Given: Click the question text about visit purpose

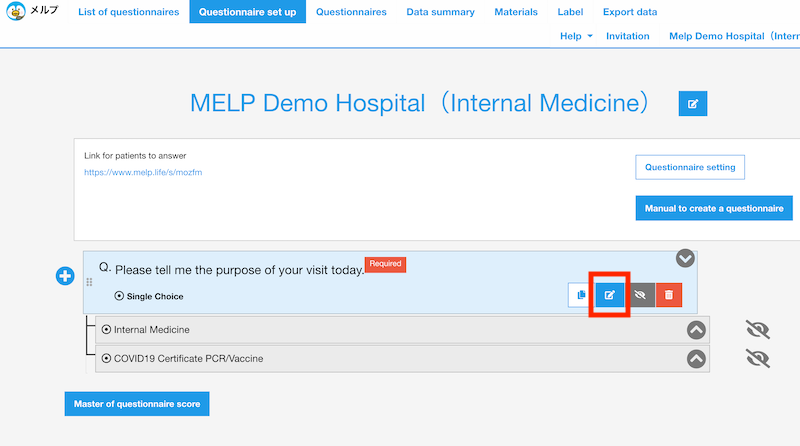Looking at the screenshot, I should (x=239, y=269).
